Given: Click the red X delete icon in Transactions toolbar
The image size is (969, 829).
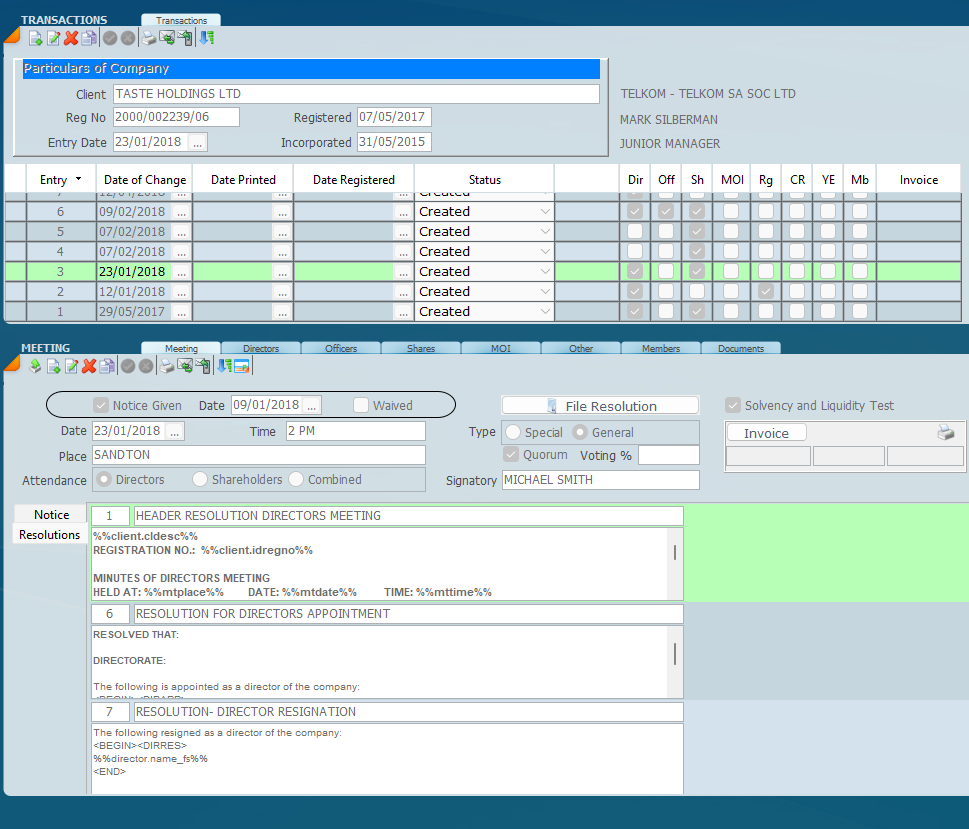Looking at the screenshot, I should (71, 38).
